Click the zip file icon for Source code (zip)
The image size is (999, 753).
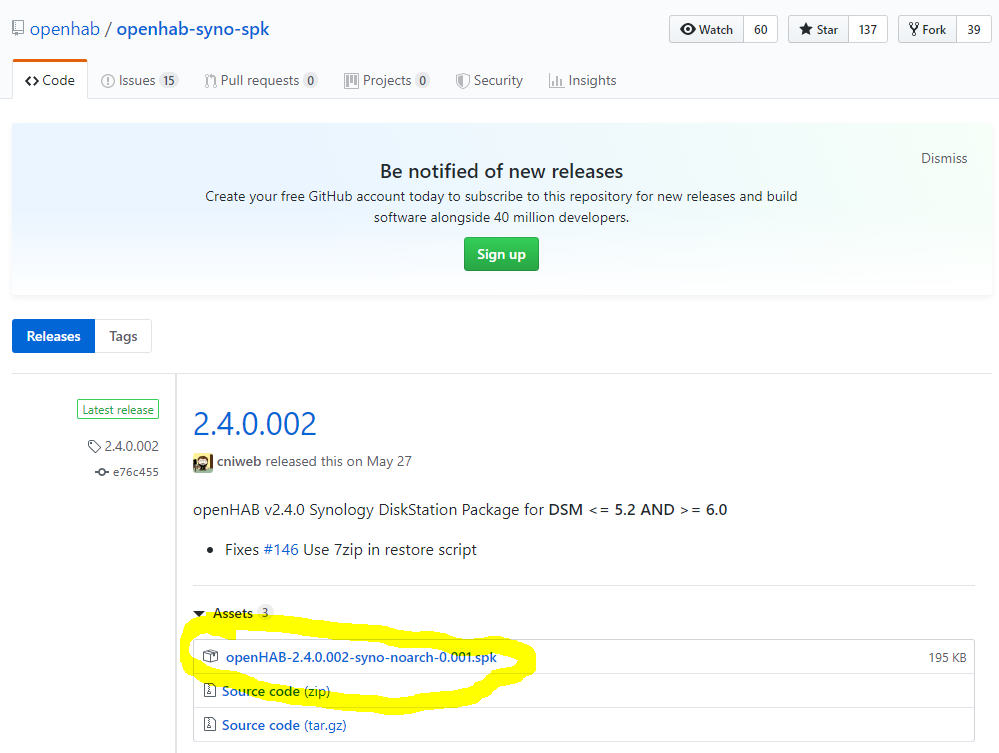pyautogui.click(x=210, y=691)
